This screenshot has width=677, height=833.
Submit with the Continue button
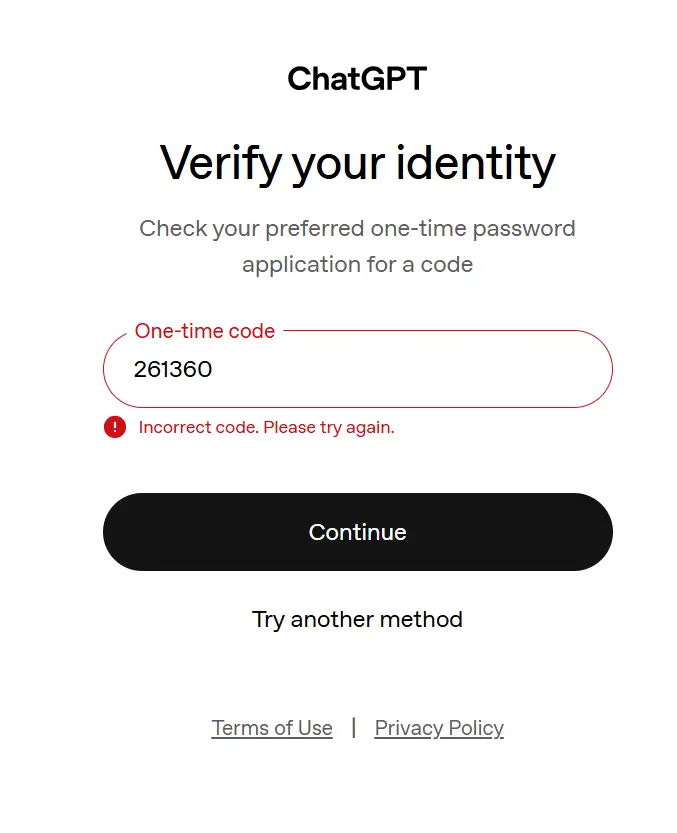point(358,532)
